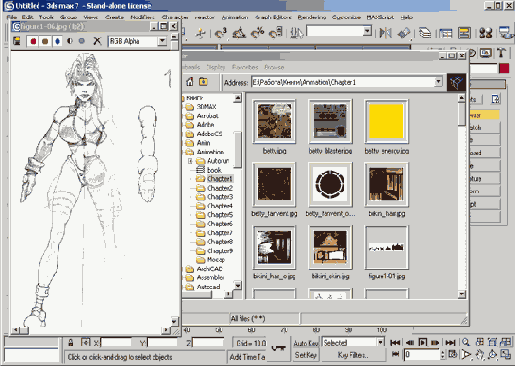
Task: Open the MAXScript menu
Action: click(x=380, y=17)
